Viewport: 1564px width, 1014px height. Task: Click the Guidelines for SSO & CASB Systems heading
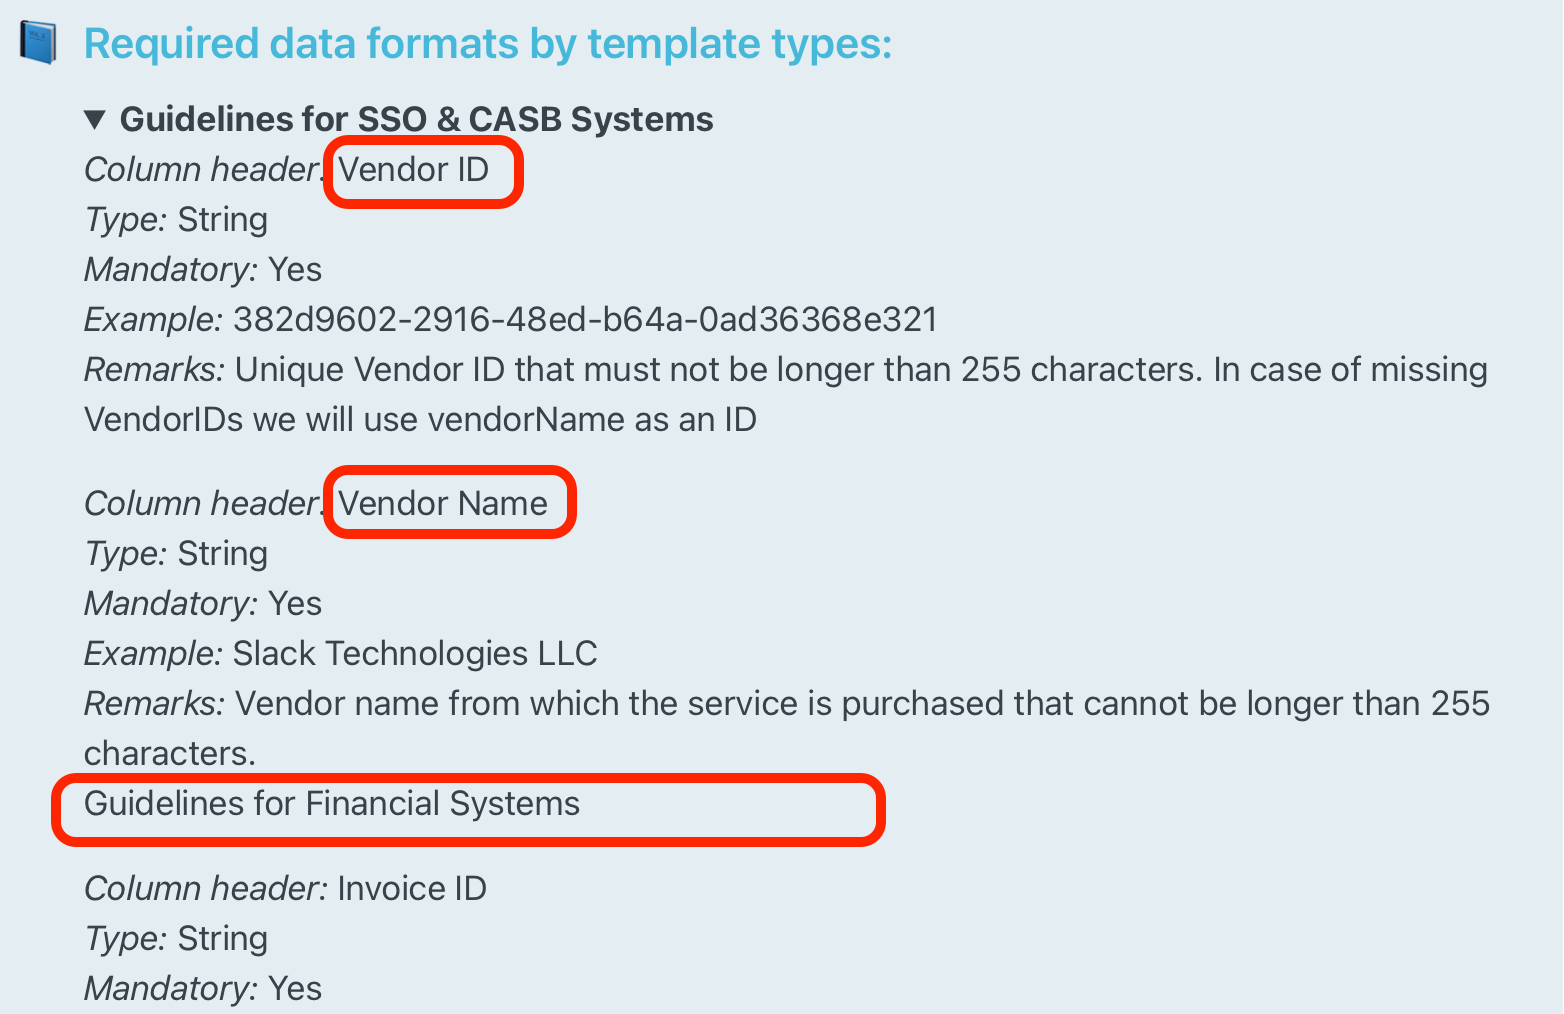pyautogui.click(x=416, y=119)
